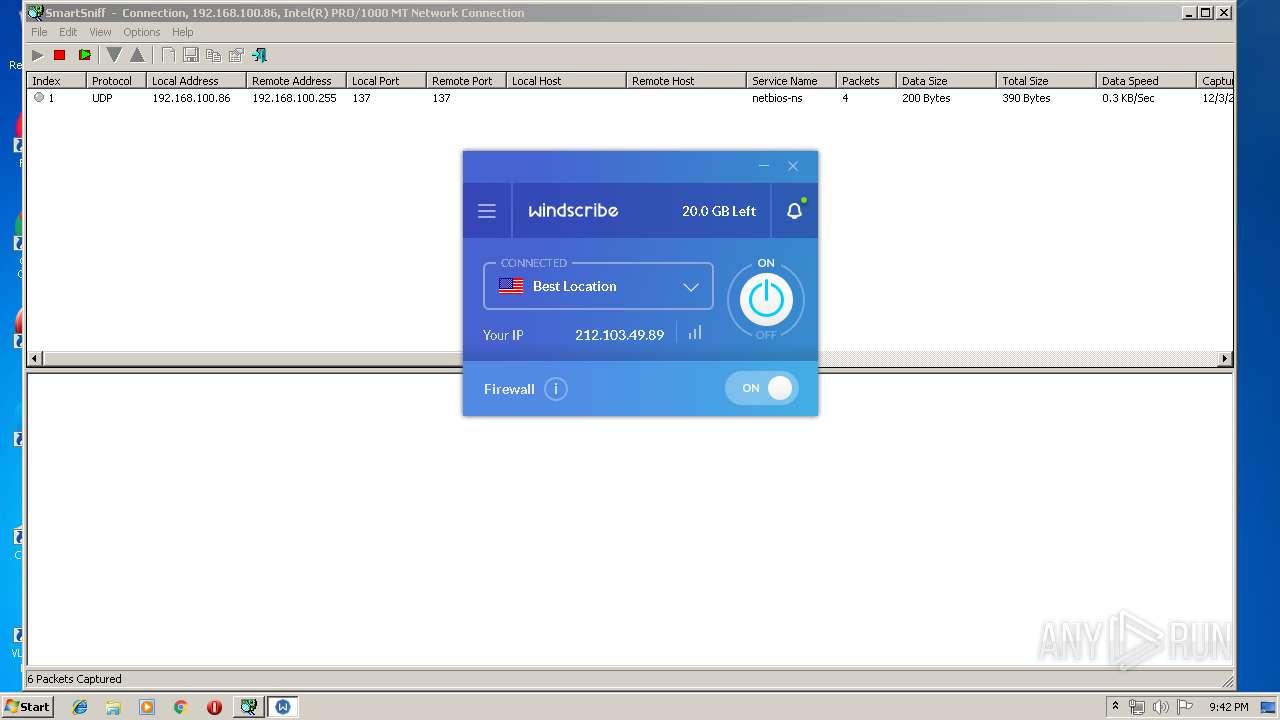Click the 0.3 KB/Sec data speed cell
The image size is (1280, 720).
click(1129, 98)
